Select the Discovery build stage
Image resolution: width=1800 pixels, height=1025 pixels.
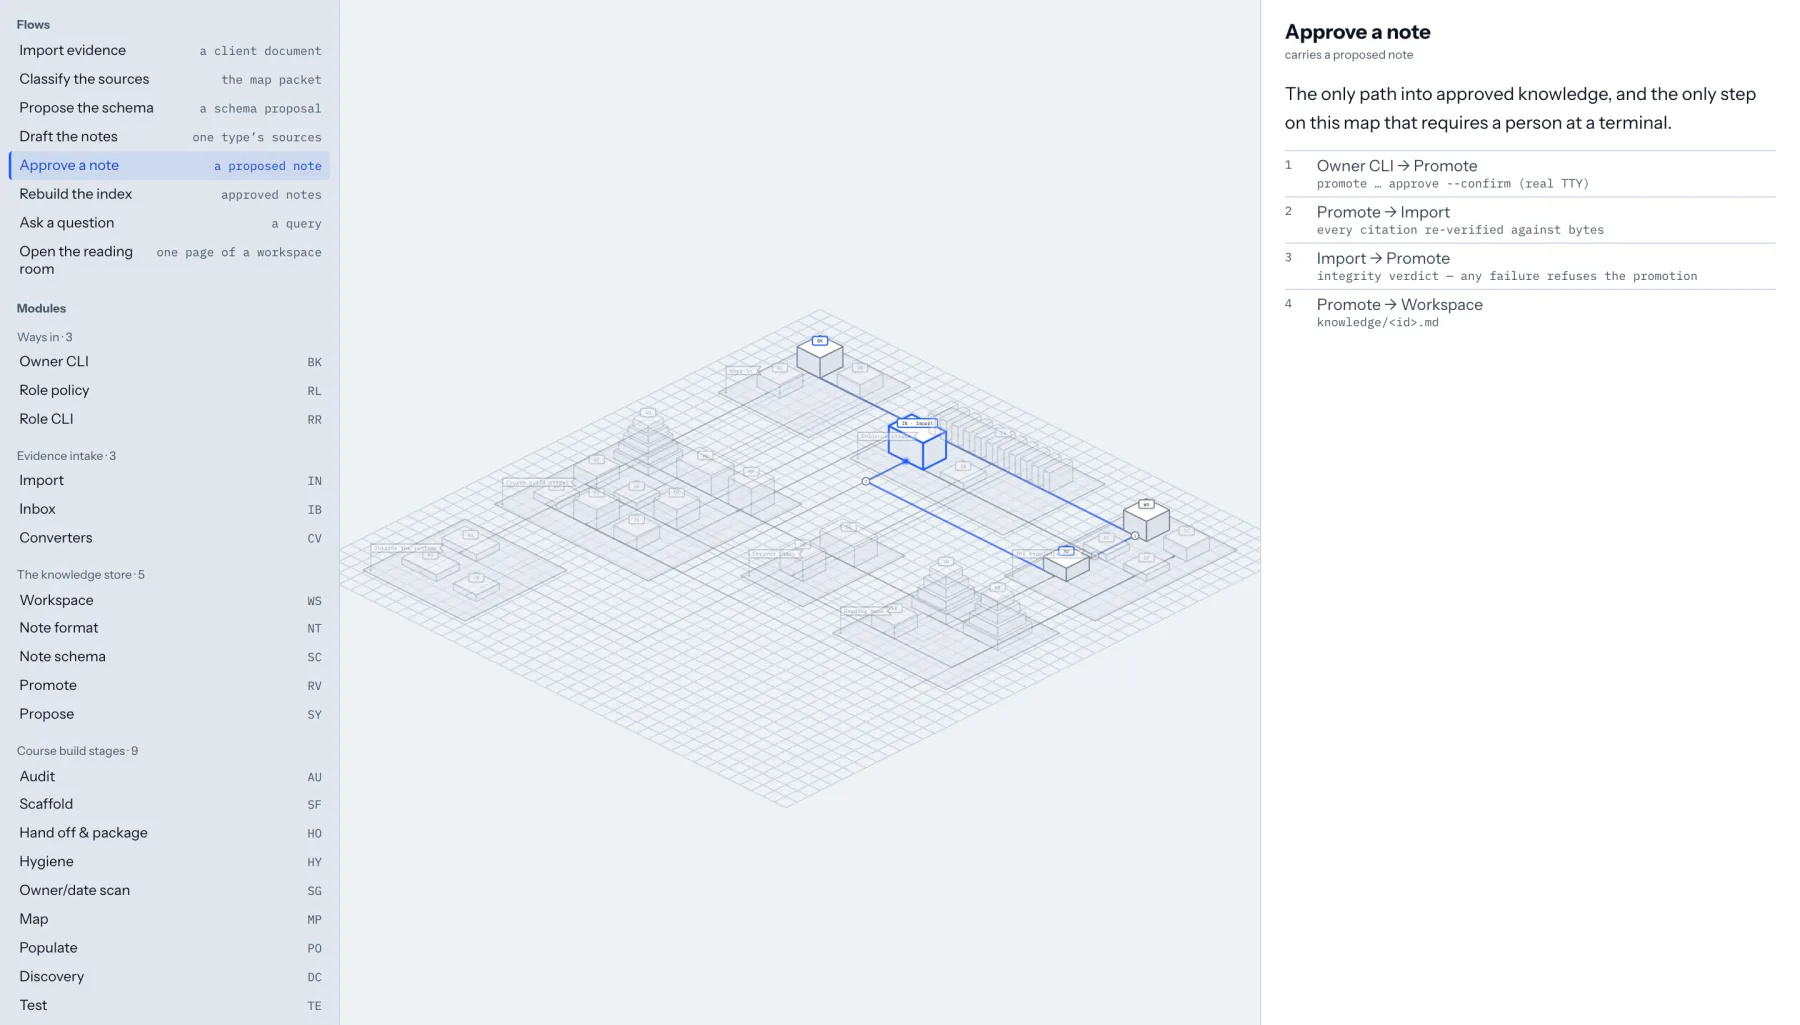(169, 977)
